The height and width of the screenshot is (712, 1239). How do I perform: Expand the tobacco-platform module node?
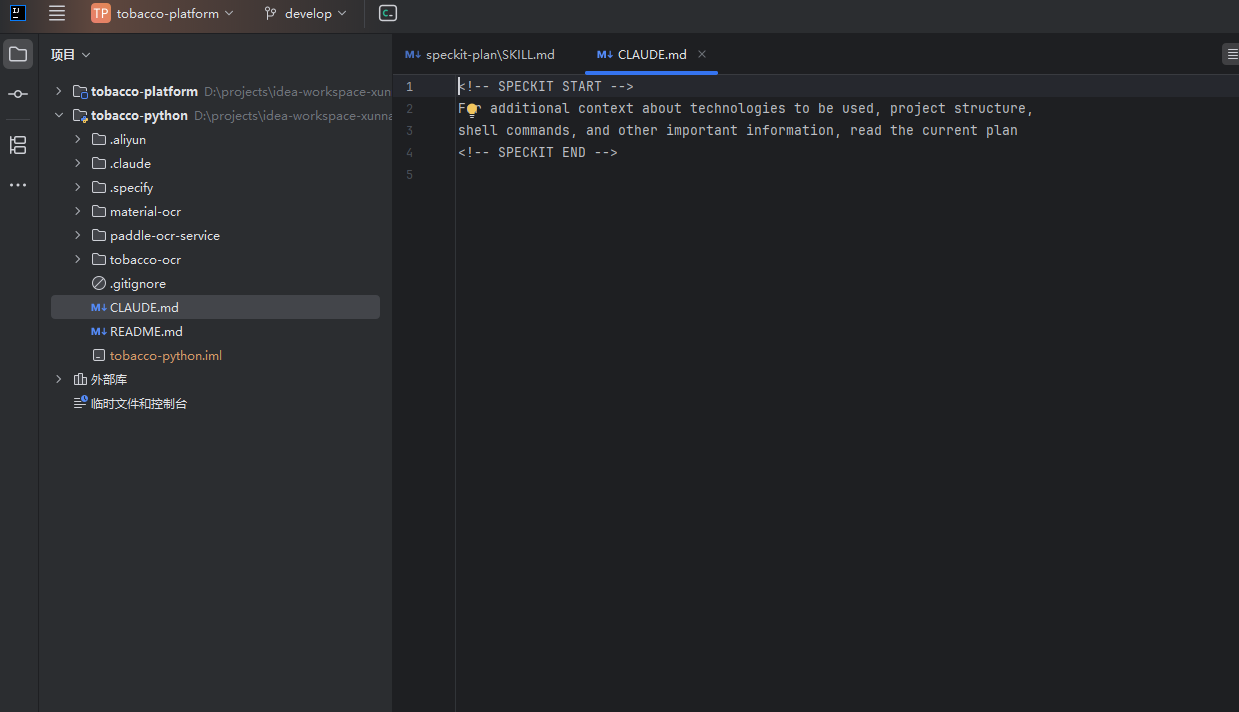click(59, 91)
